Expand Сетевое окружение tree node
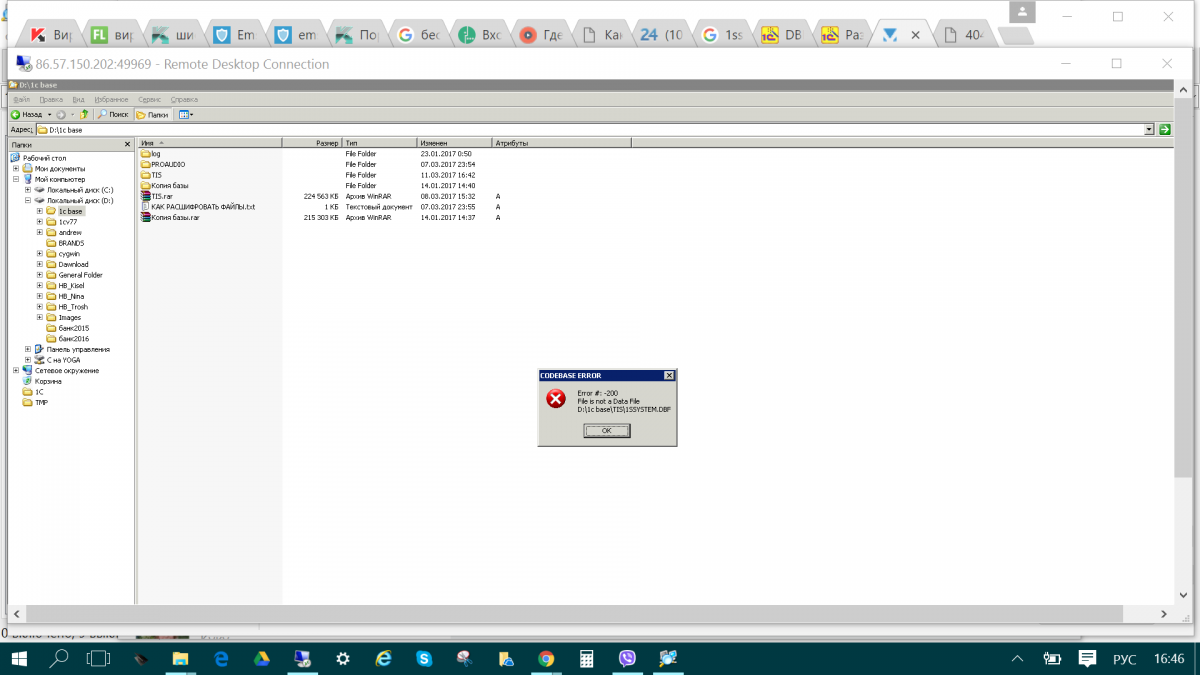 click(16, 371)
